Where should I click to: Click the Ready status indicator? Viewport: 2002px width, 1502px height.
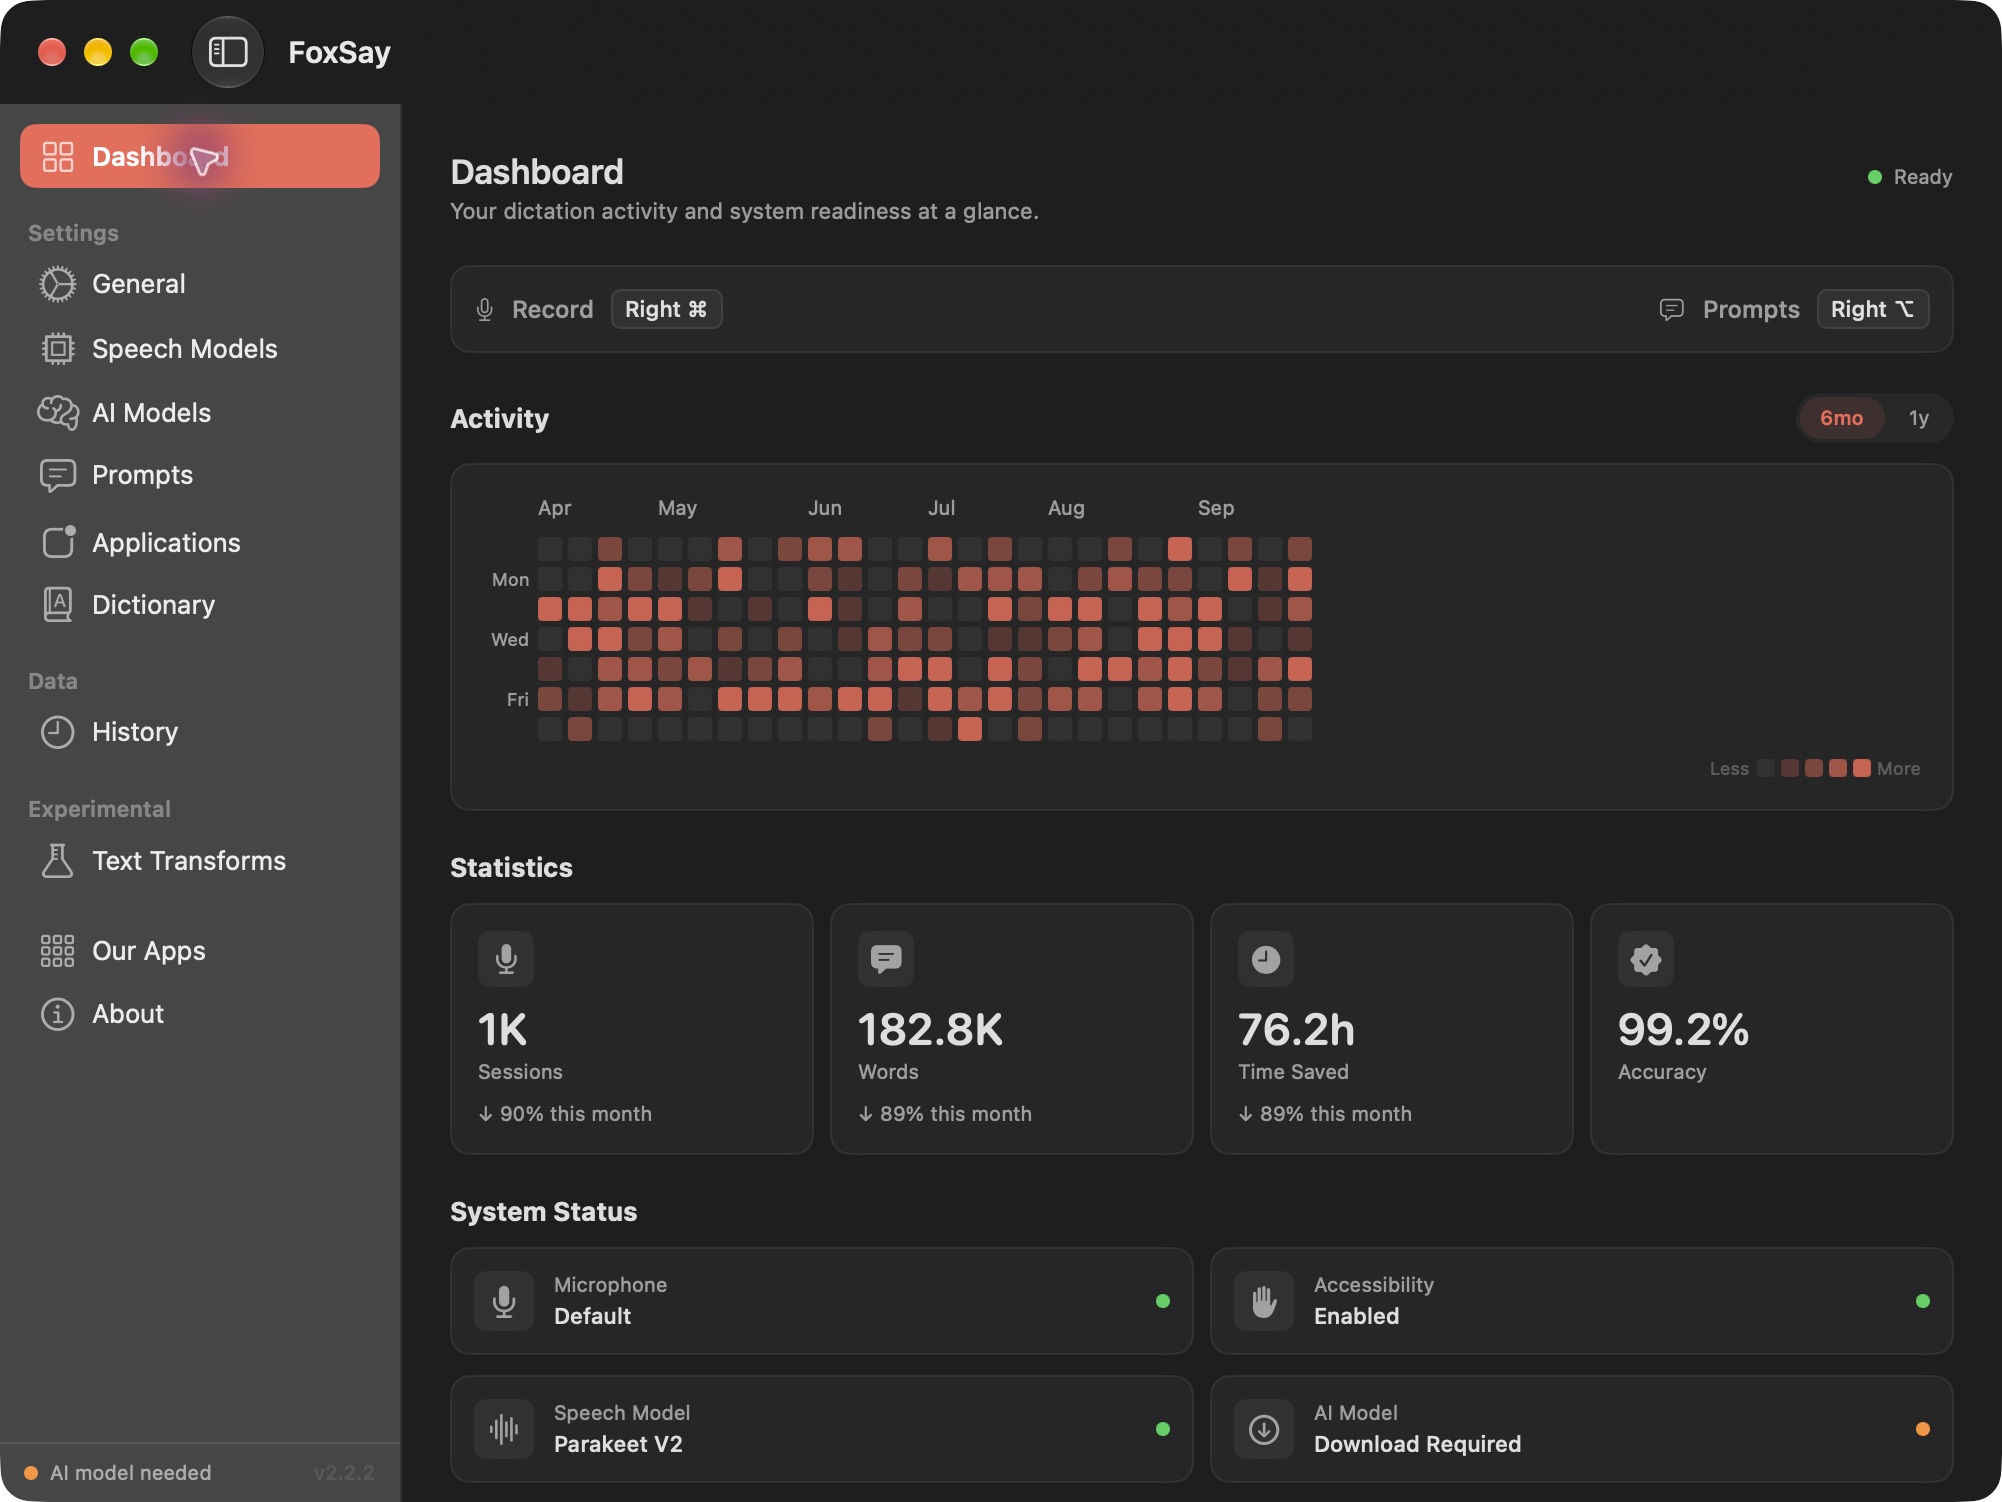point(1910,177)
